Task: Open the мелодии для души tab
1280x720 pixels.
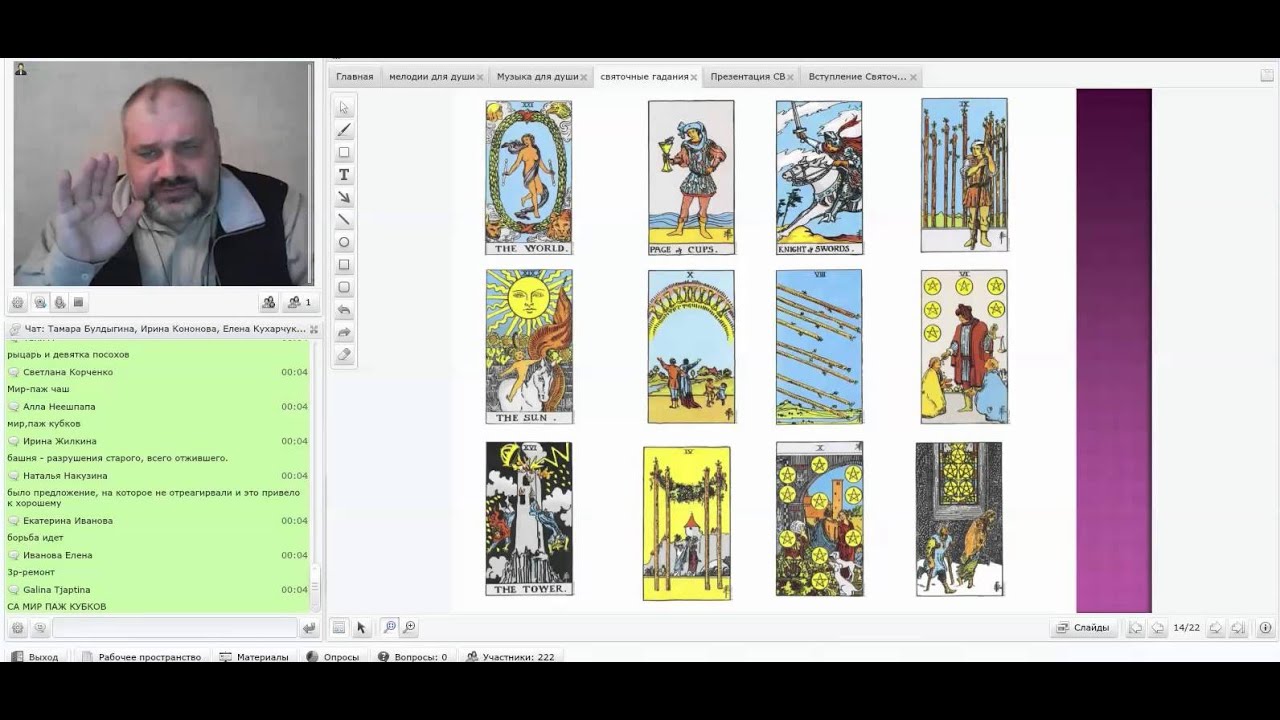Action: pos(431,76)
